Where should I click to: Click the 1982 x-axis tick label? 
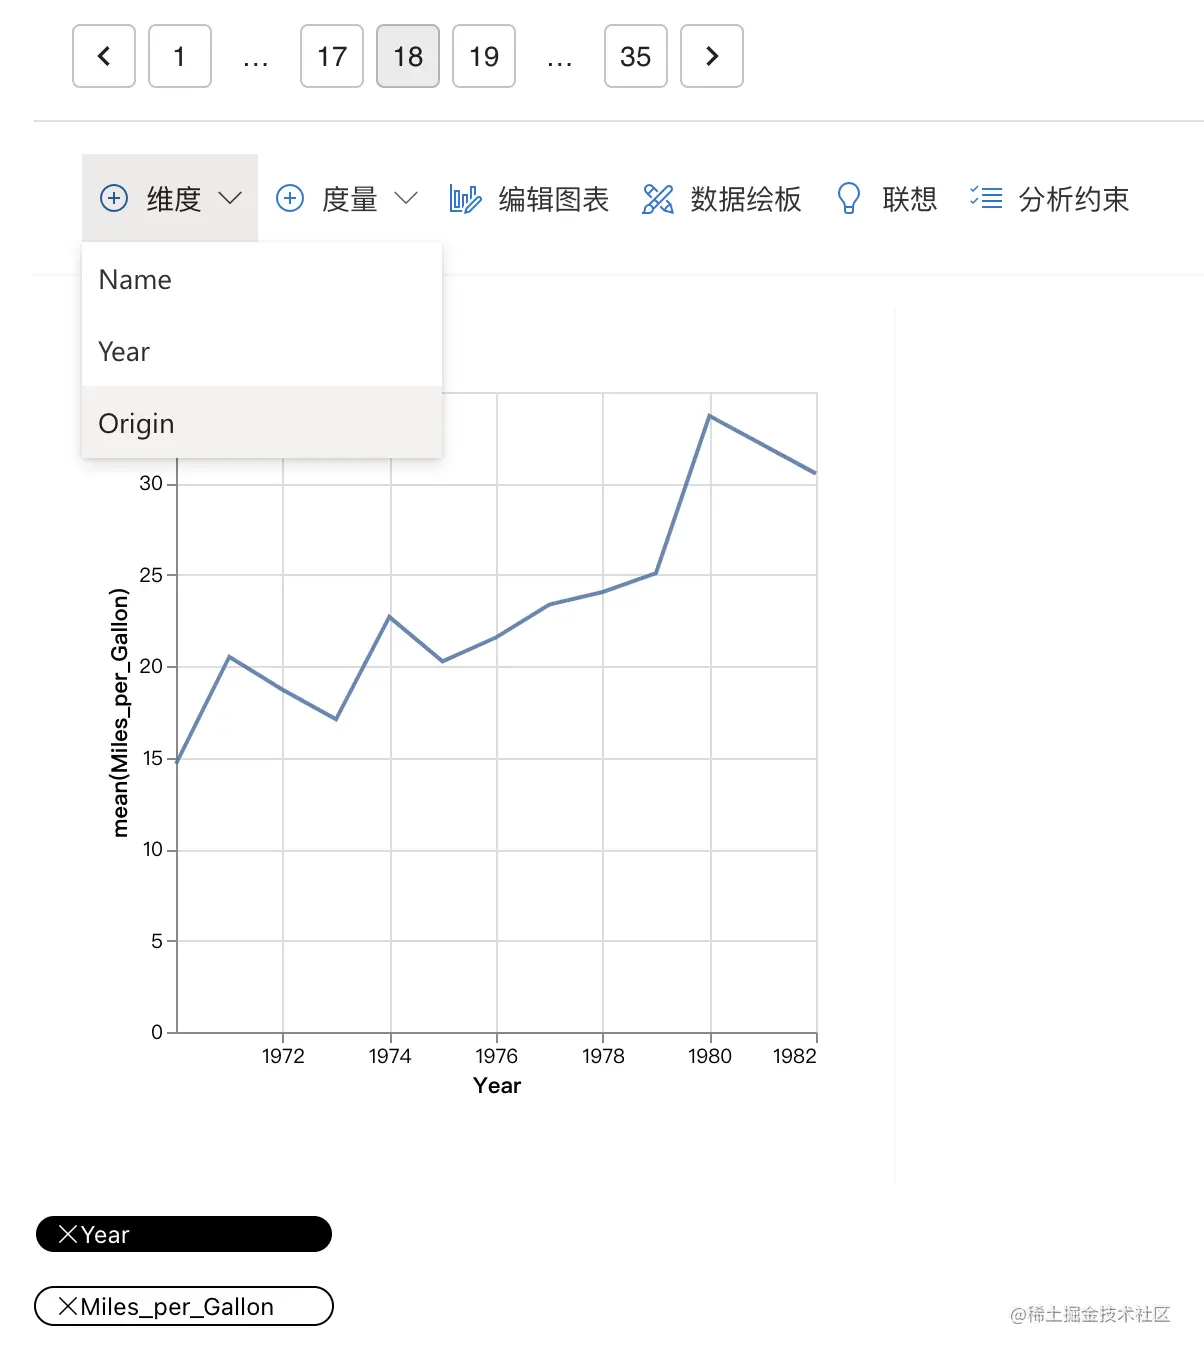click(795, 1056)
